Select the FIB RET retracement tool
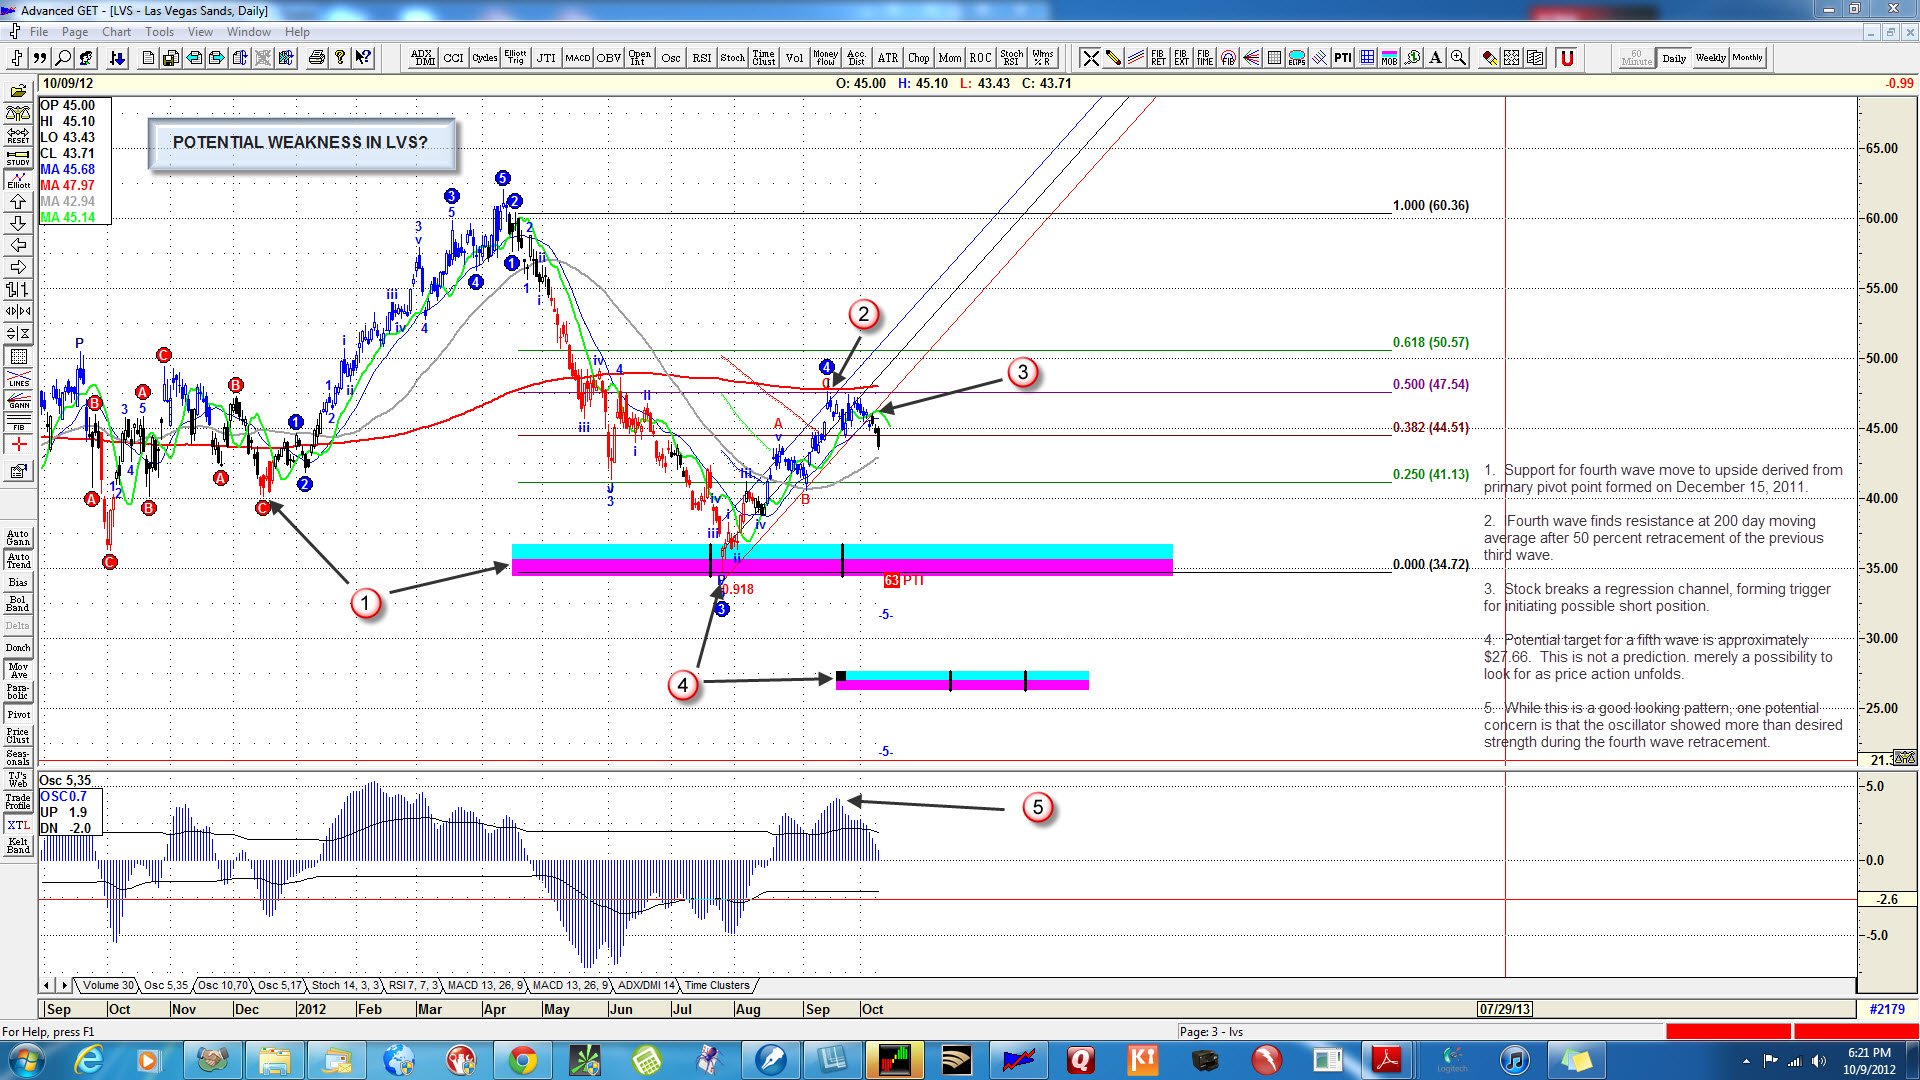This screenshot has height=1080, width=1920. pos(1158,58)
